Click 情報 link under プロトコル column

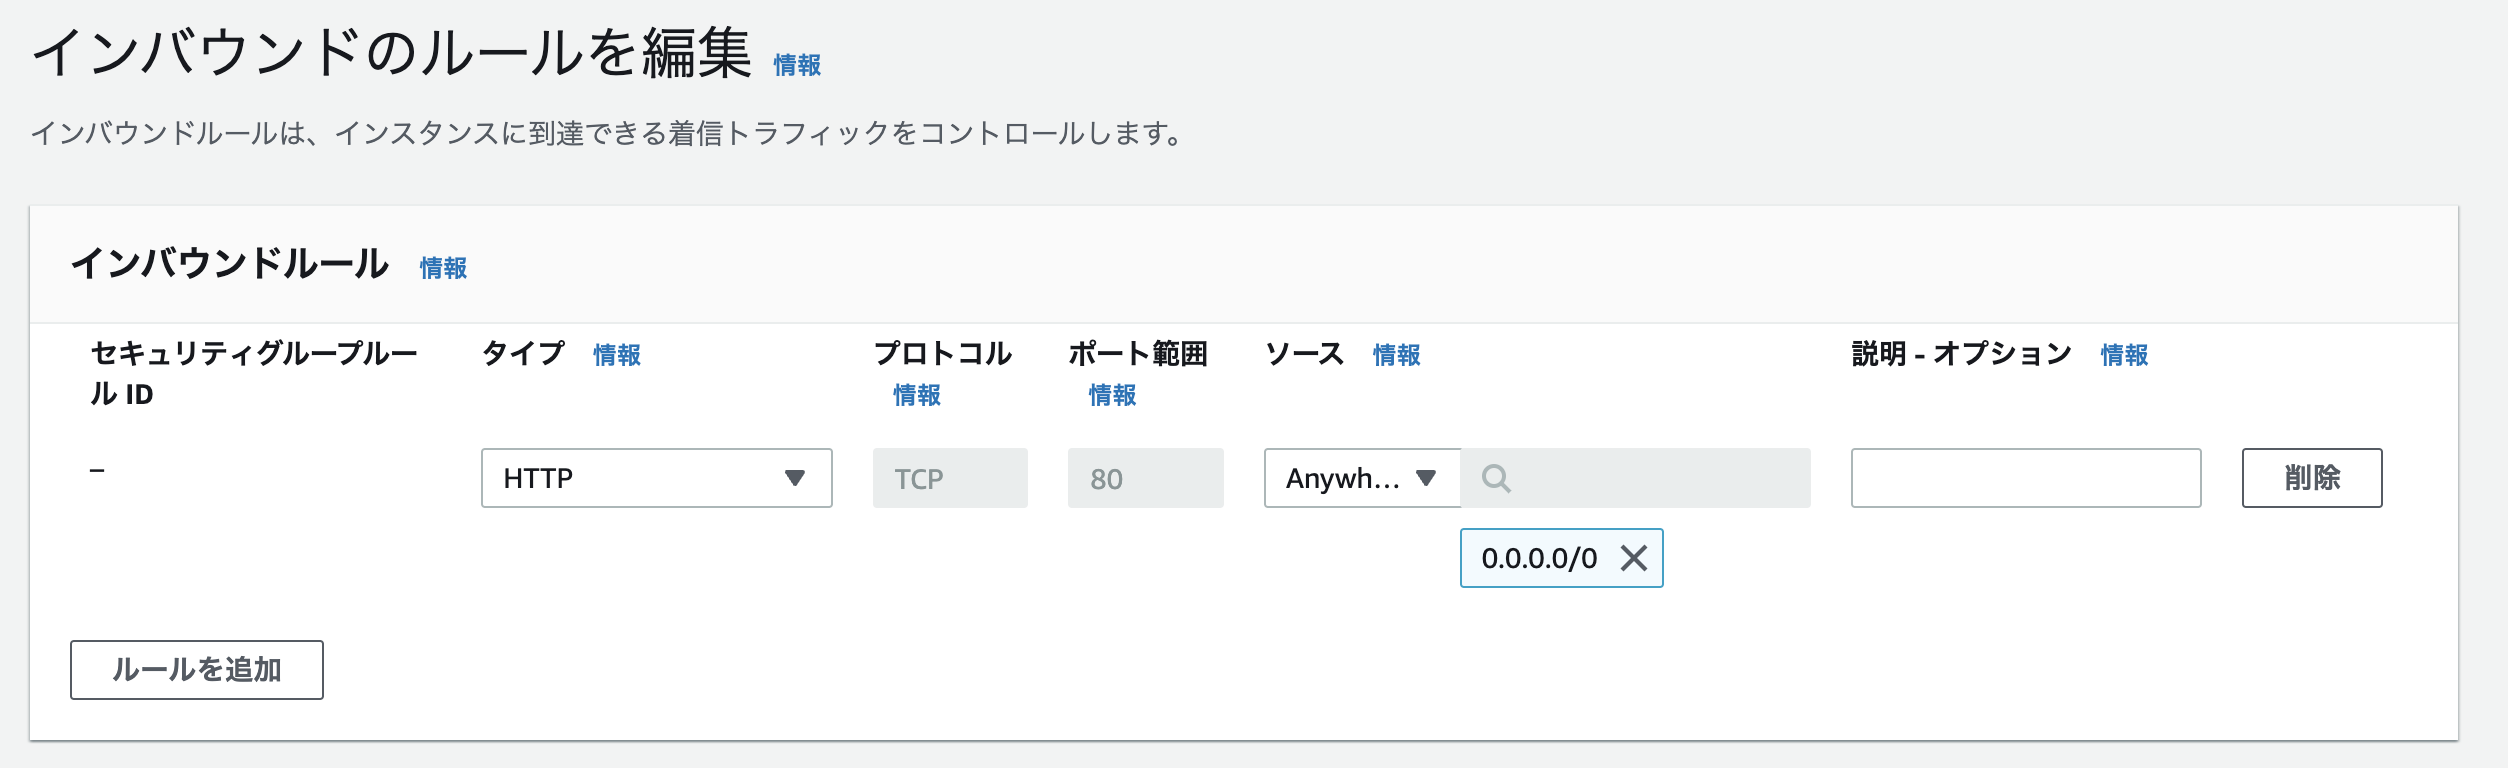[x=917, y=395]
